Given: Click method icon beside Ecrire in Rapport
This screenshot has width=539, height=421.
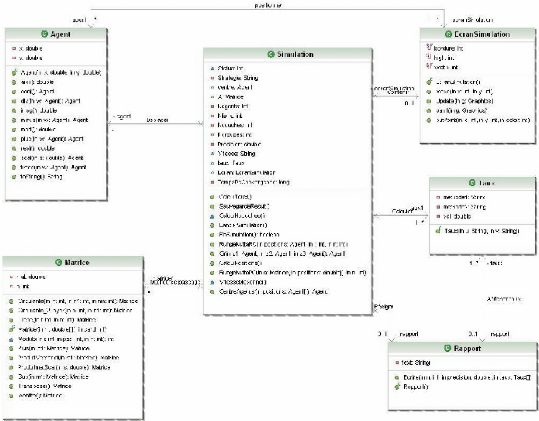Looking at the screenshot, I should [x=397, y=377].
